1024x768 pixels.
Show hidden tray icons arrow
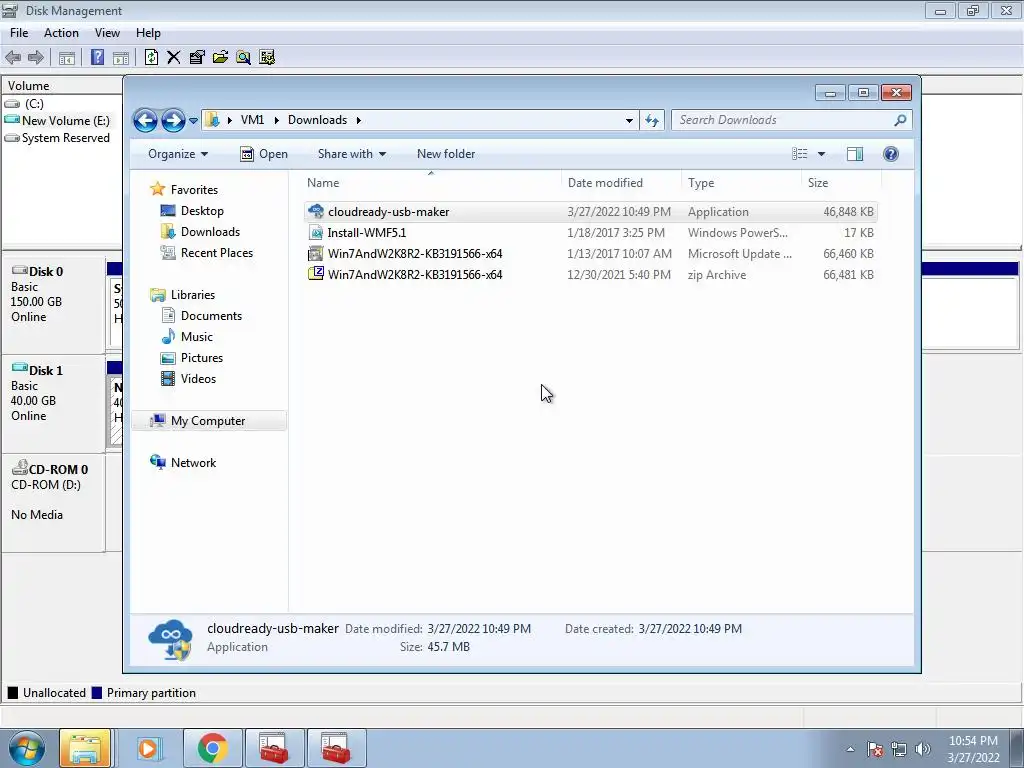point(850,749)
